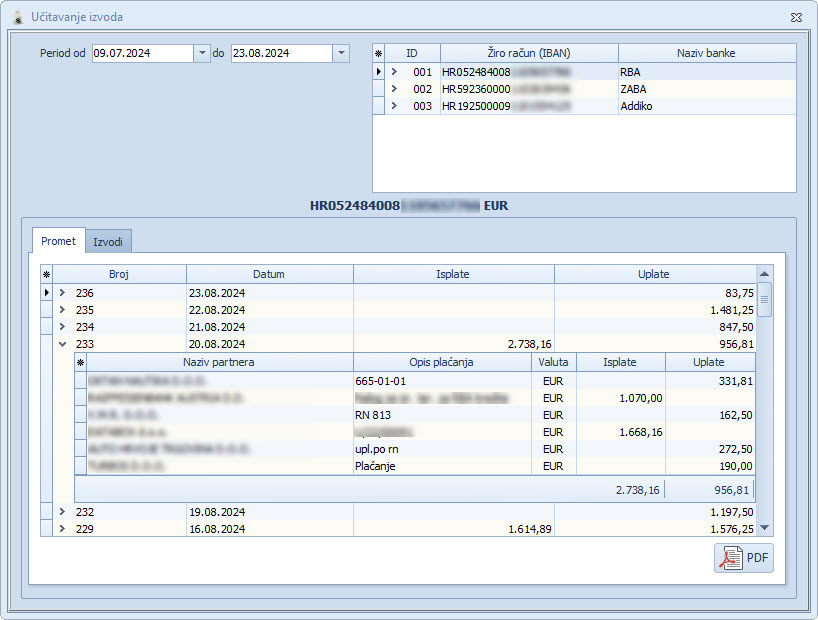The image size is (818, 620).
Task: Click the asterisk selector in partner detail grid
Action: (x=81, y=362)
